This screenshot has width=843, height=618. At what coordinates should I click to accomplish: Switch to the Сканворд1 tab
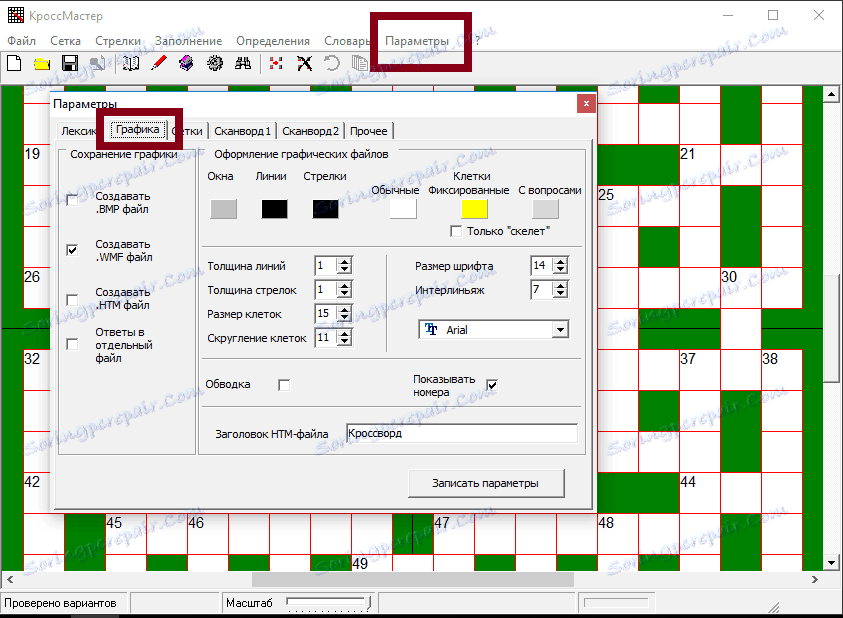pyautogui.click(x=242, y=131)
